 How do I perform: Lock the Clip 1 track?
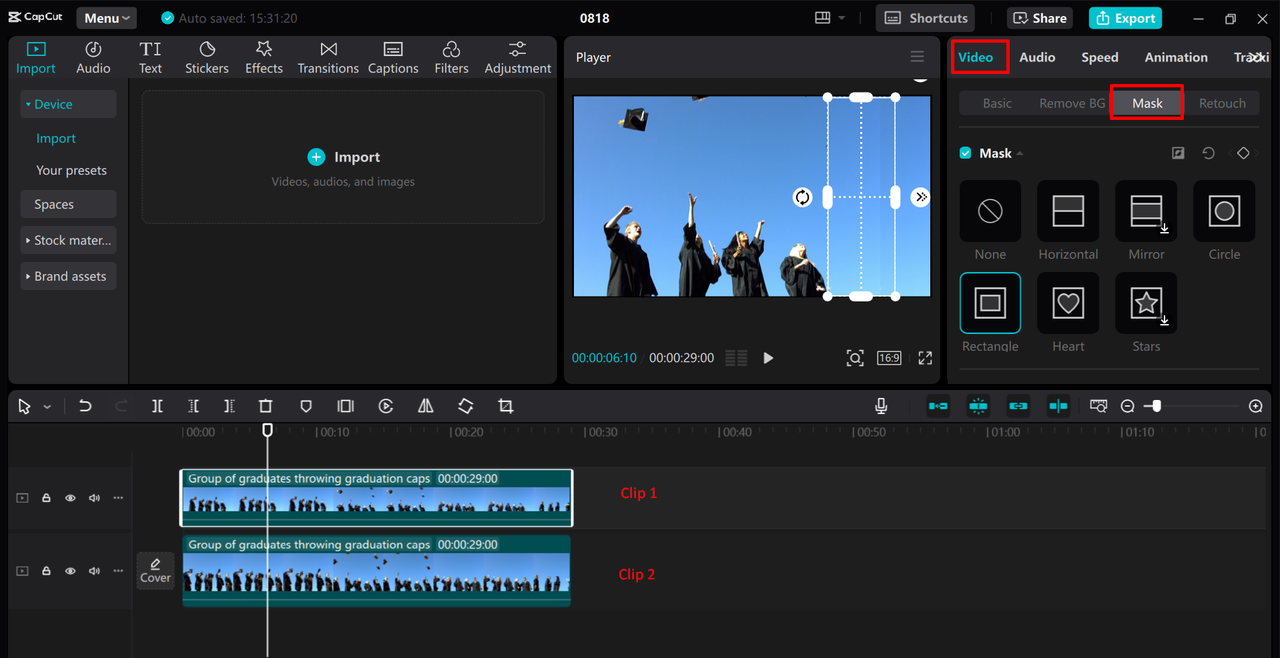pos(46,498)
